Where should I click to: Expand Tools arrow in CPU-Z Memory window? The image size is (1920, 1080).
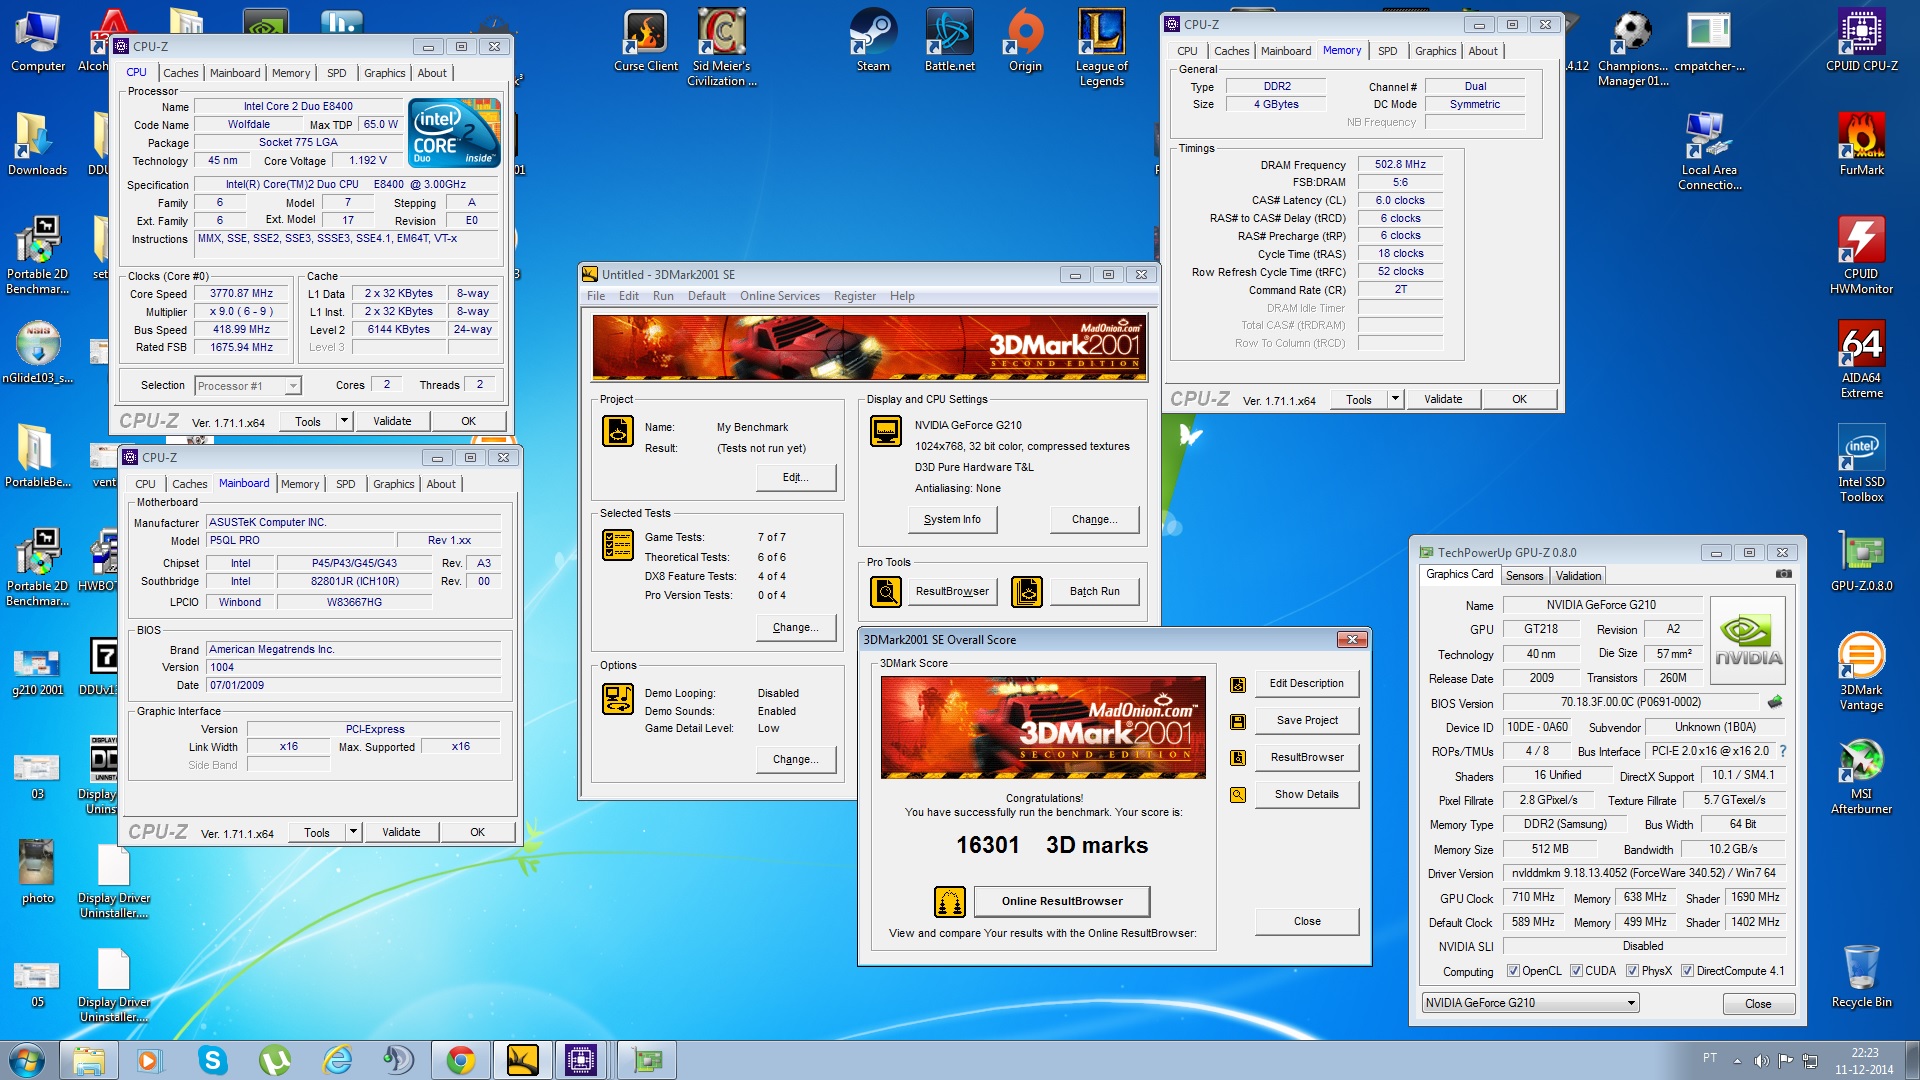tap(1395, 399)
